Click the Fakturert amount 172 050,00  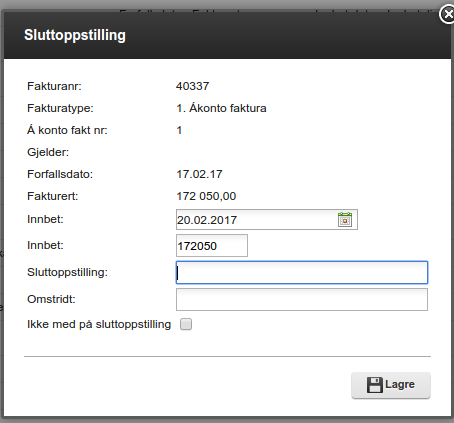(x=206, y=196)
